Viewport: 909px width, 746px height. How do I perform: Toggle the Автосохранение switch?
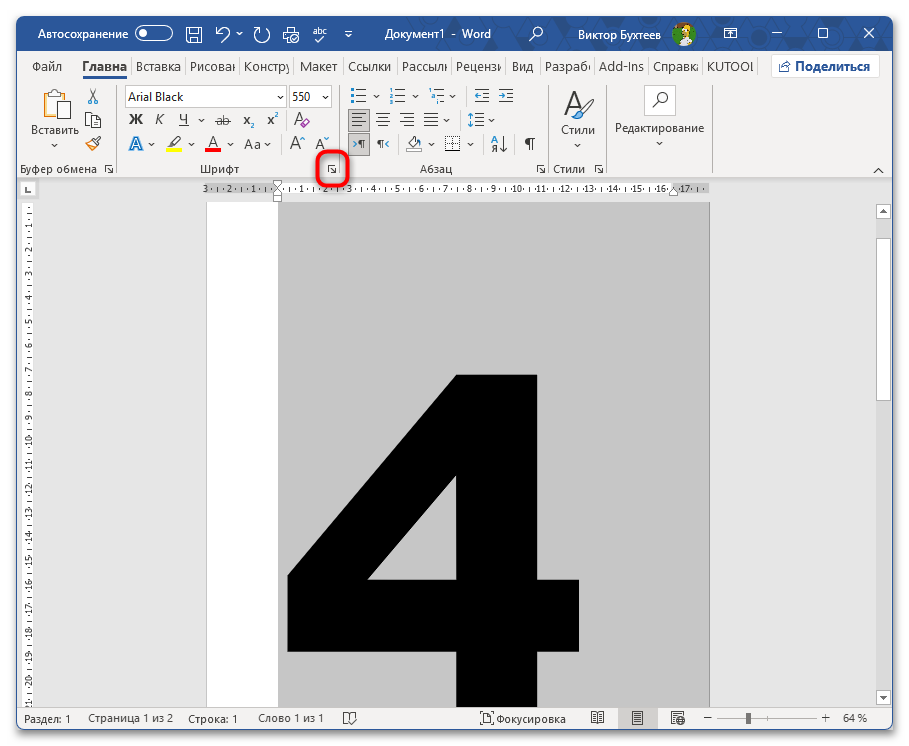click(155, 34)
